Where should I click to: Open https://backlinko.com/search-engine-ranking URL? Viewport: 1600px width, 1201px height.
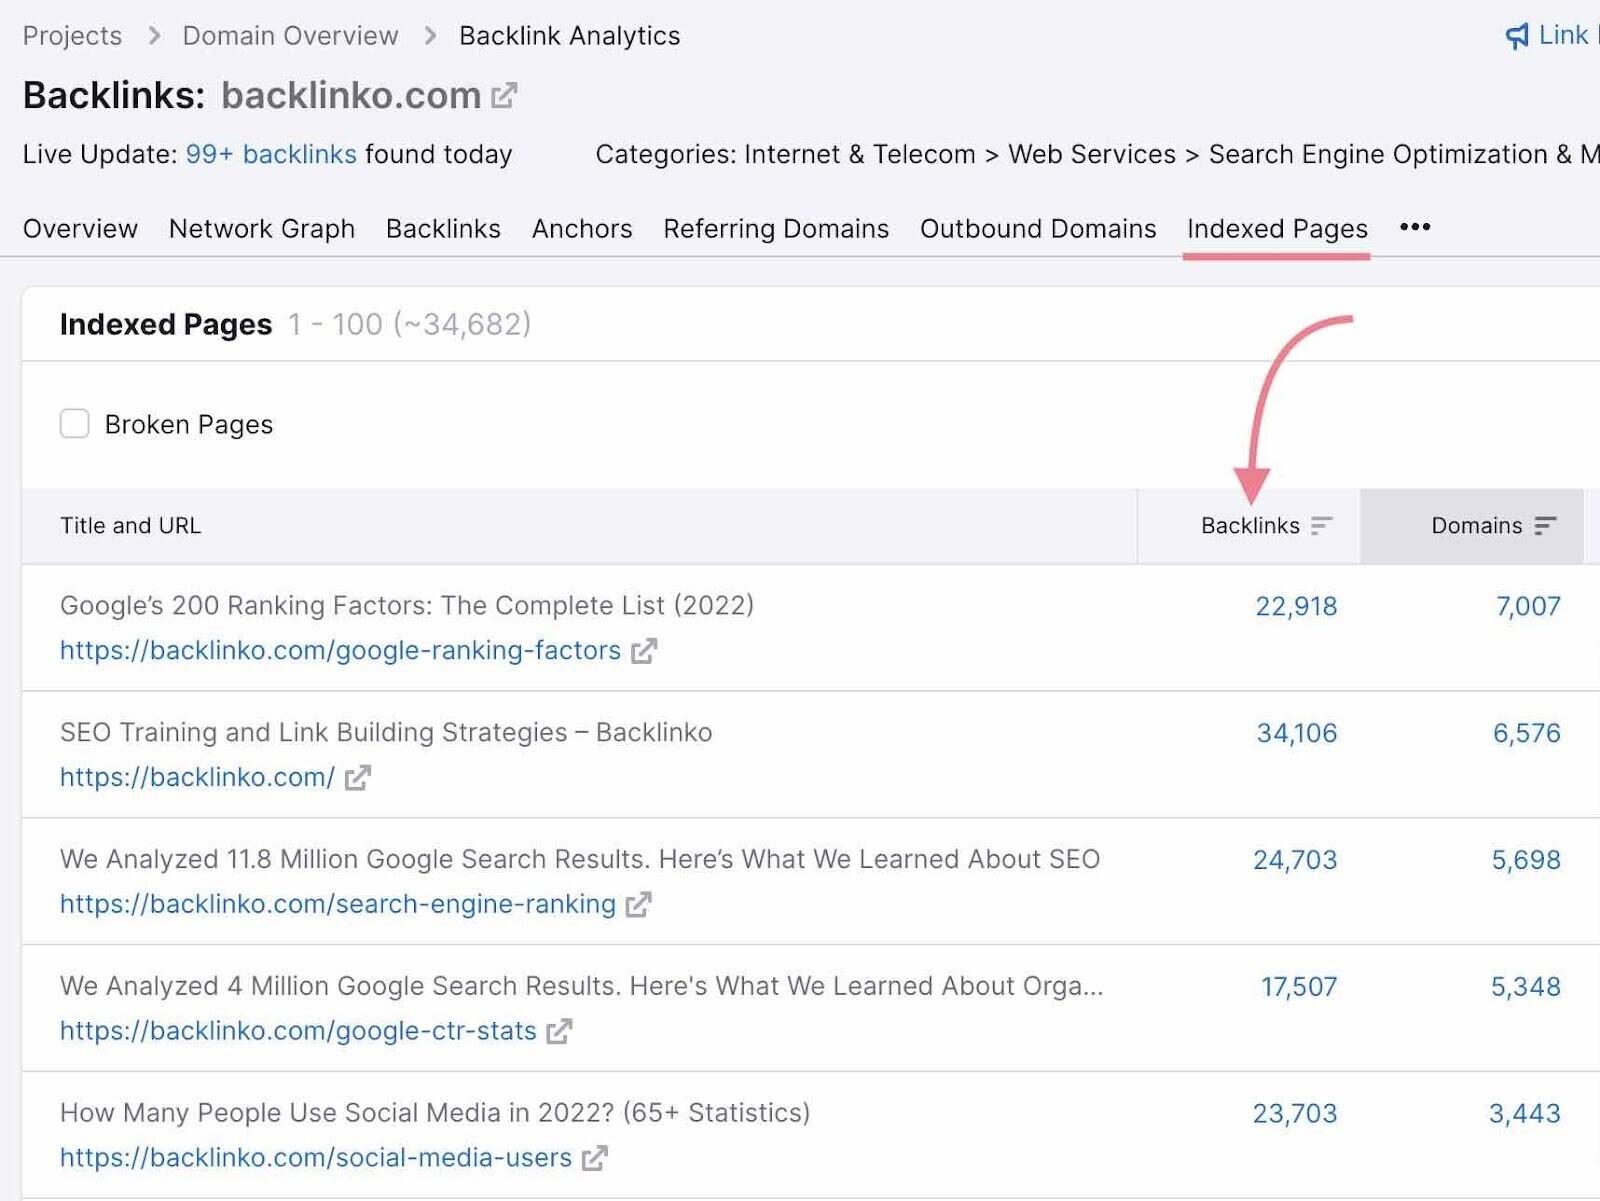click(x=338, y=905)
